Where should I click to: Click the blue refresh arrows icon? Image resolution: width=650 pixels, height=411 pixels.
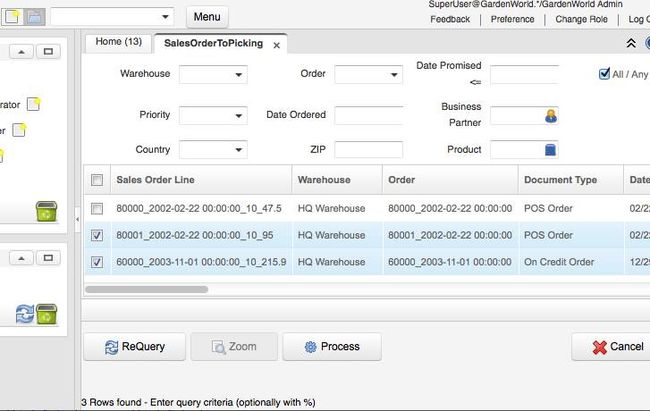[x=25, y=315]
